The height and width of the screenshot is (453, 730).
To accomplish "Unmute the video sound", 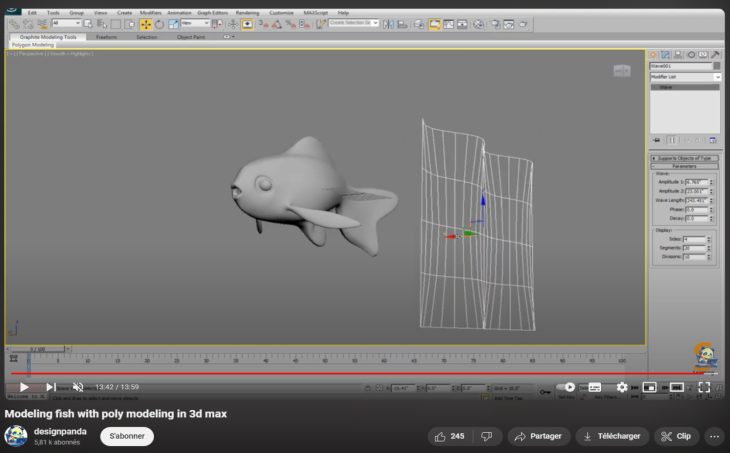I will (78, 387).
